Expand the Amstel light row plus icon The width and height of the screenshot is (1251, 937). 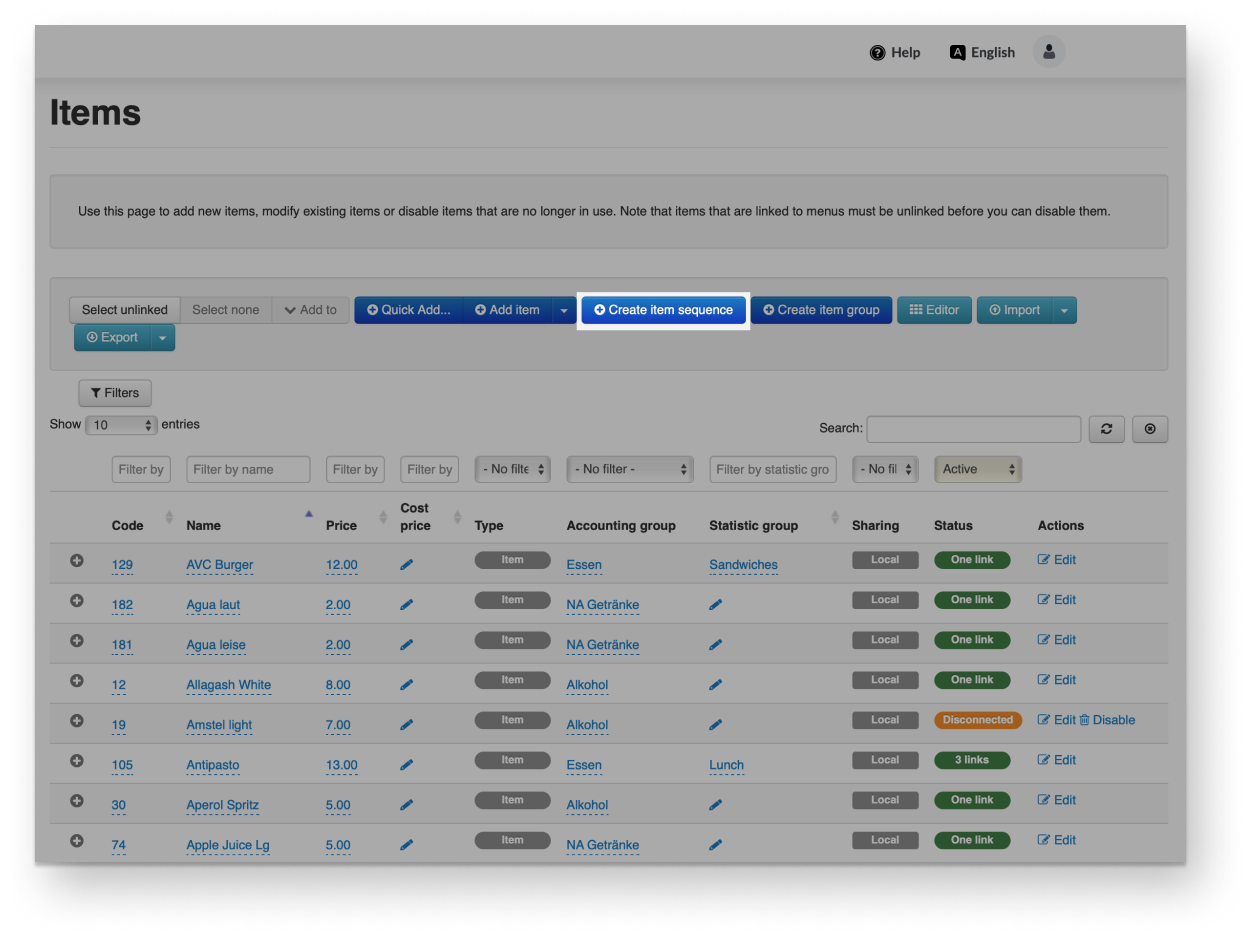pyautogui.click(x=76, y=720)
